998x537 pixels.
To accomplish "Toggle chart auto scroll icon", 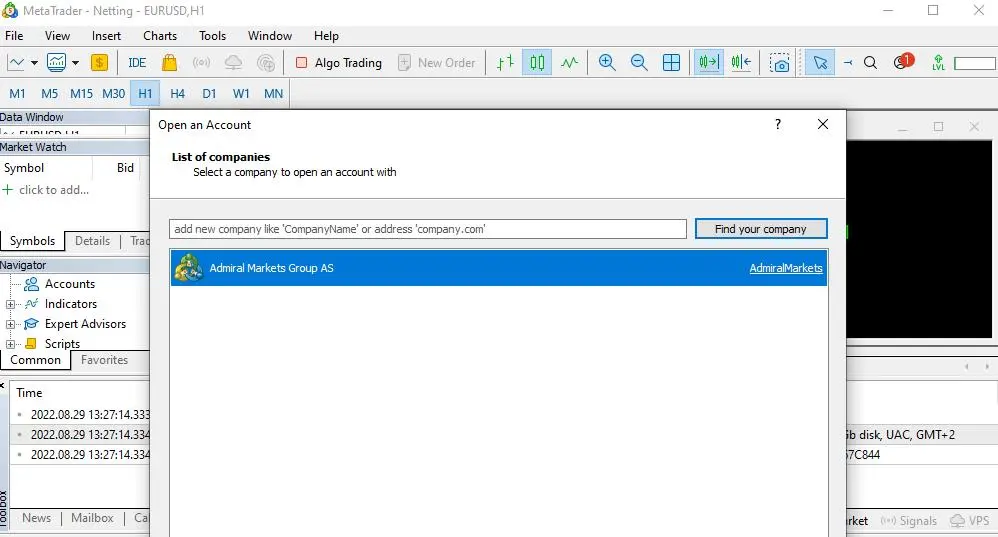I will (708, 62).
